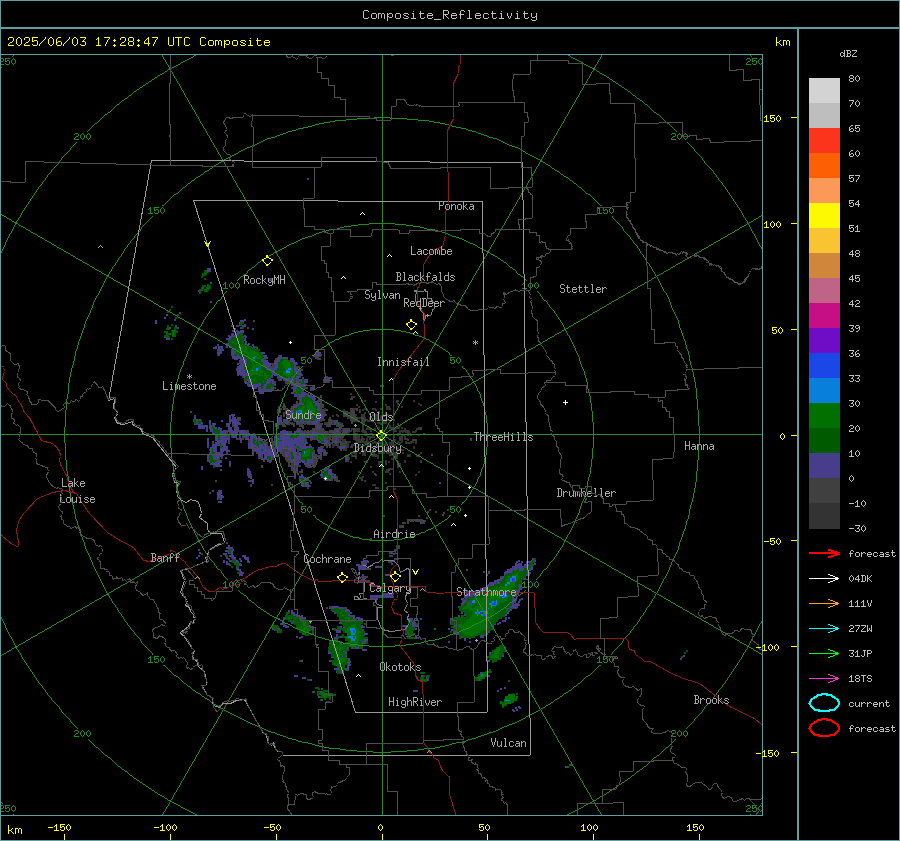Choose the green 31JP arrow legend icon
900x841 pixels.
[824, 653]
